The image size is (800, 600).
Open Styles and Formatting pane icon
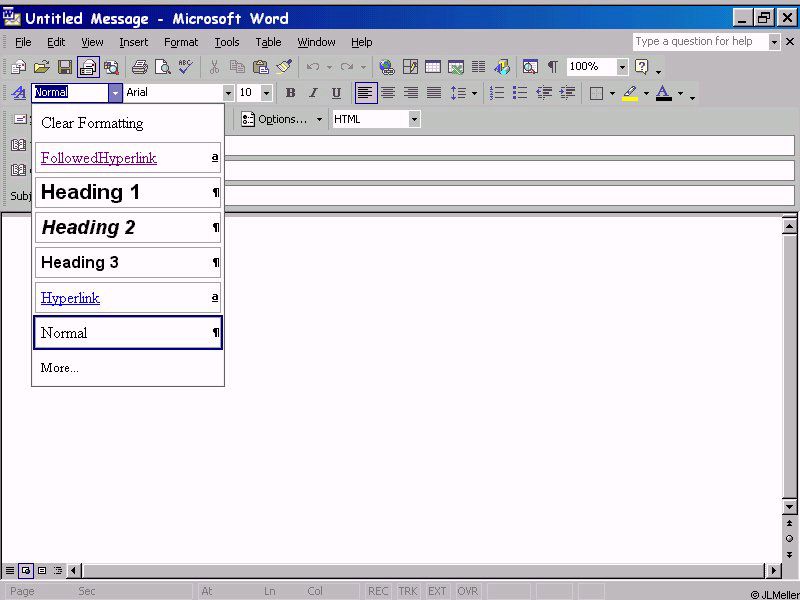click(x=19, y=93)
